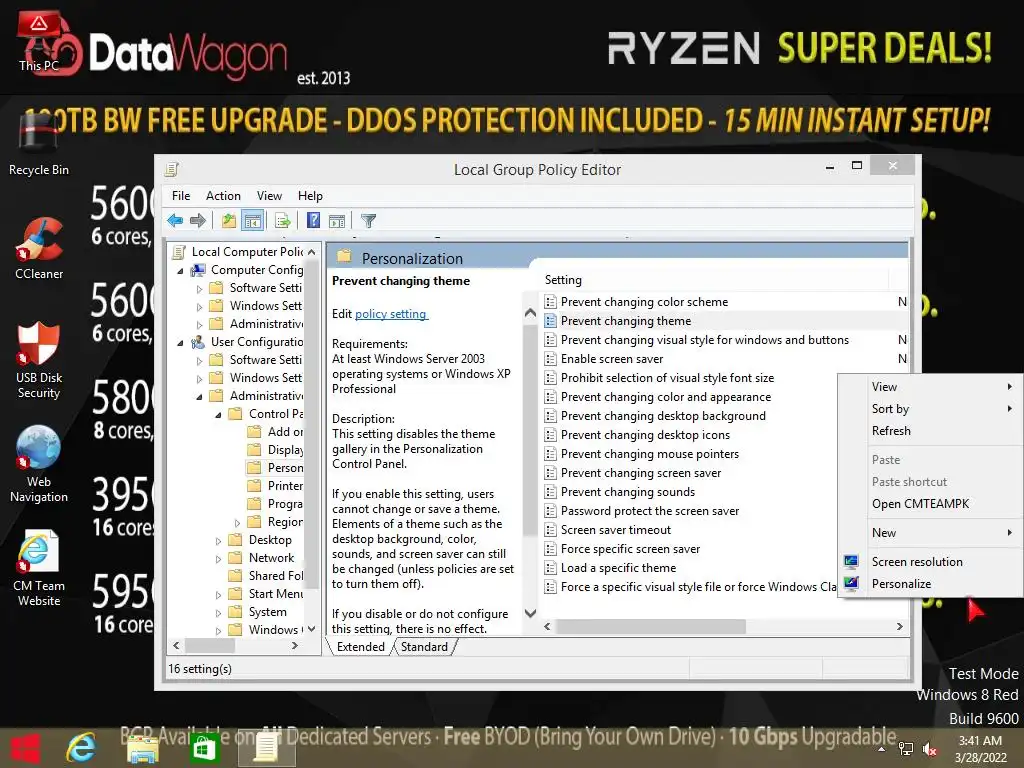Click the Group Policy Editor taskbar button

click(x=264, y=748)
